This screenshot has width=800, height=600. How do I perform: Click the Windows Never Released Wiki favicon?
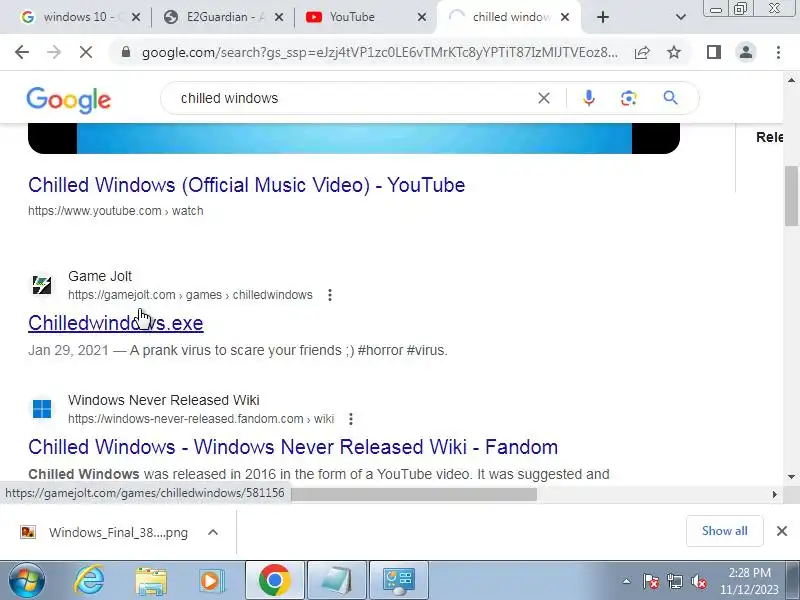pyautogui.click(x=42, y=409)
